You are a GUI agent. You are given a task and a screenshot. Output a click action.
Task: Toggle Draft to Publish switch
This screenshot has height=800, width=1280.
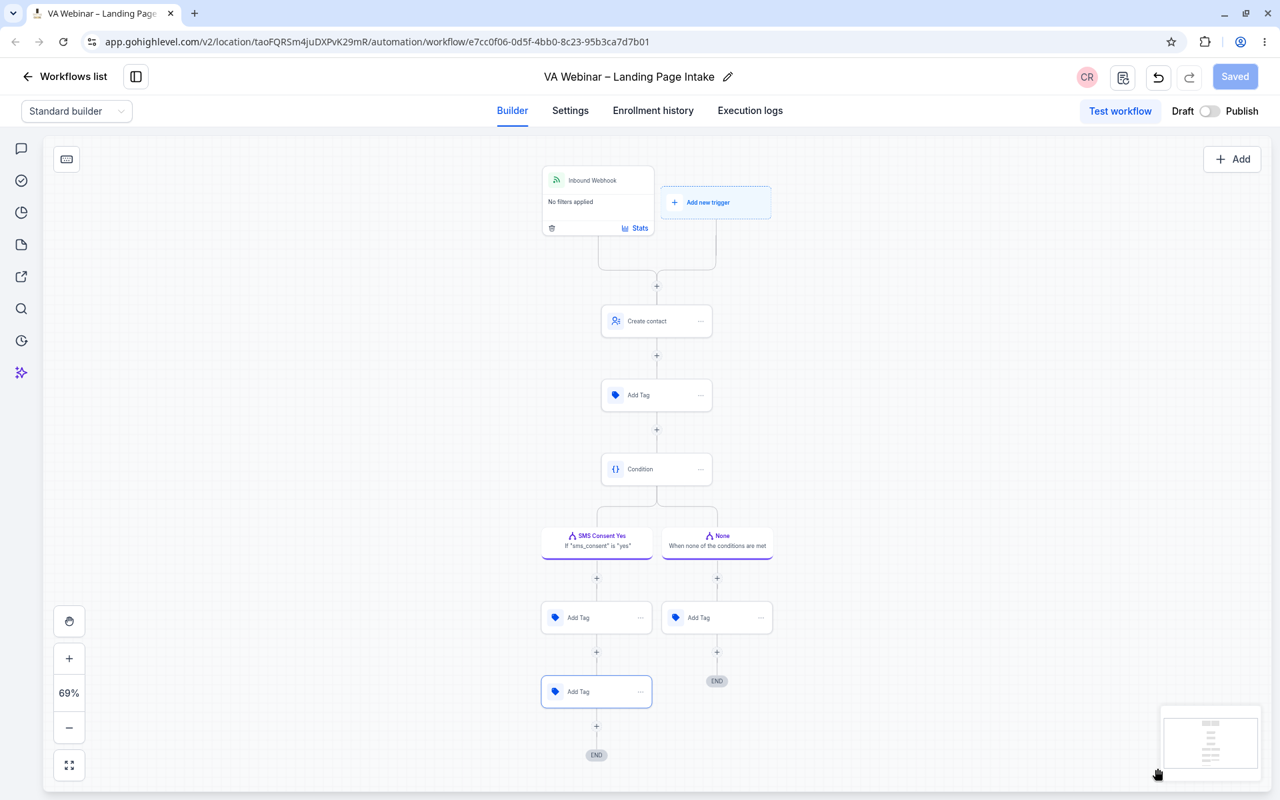coord(1210,111)
